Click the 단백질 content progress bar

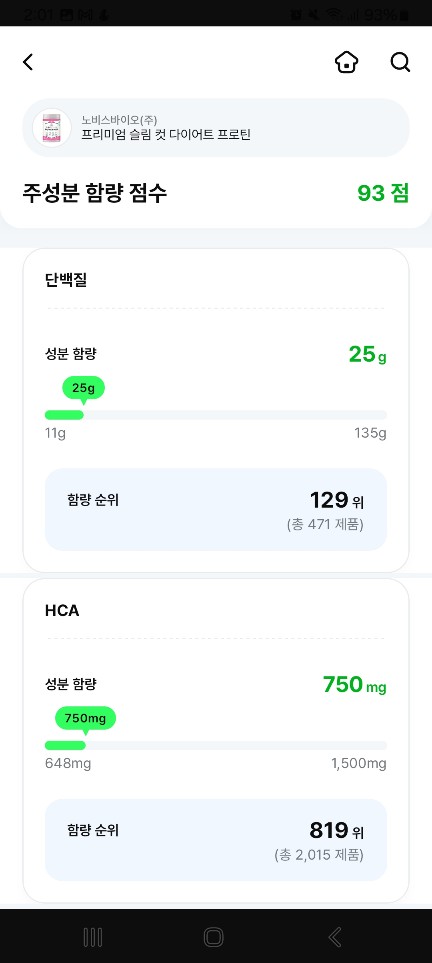pyautogui.click(x=216, y=415)
